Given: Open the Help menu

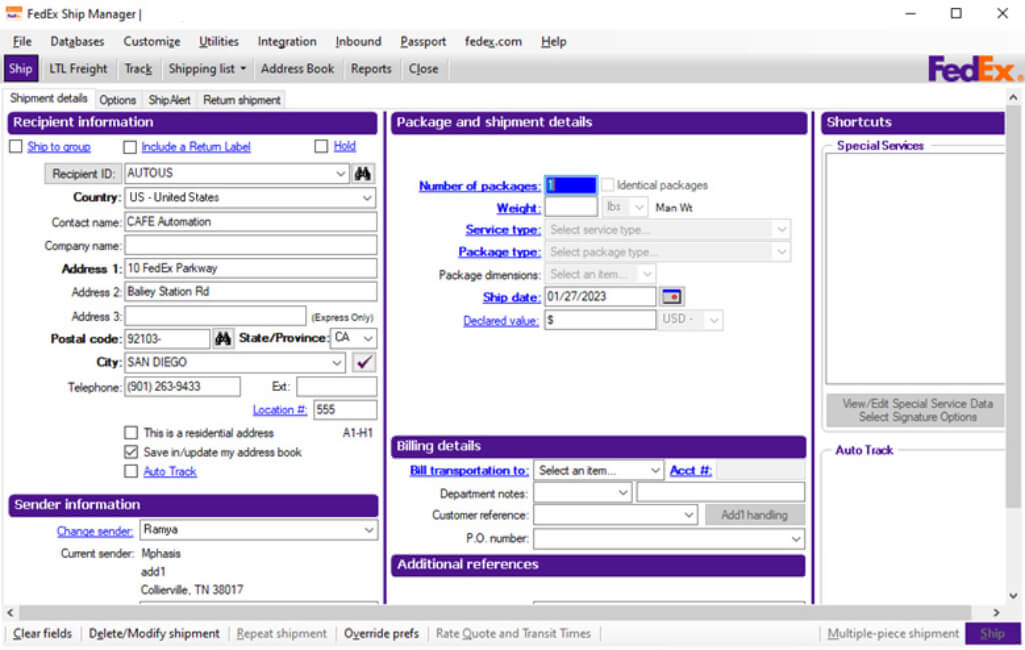Looking at the screenshot, I should (554, 42).
